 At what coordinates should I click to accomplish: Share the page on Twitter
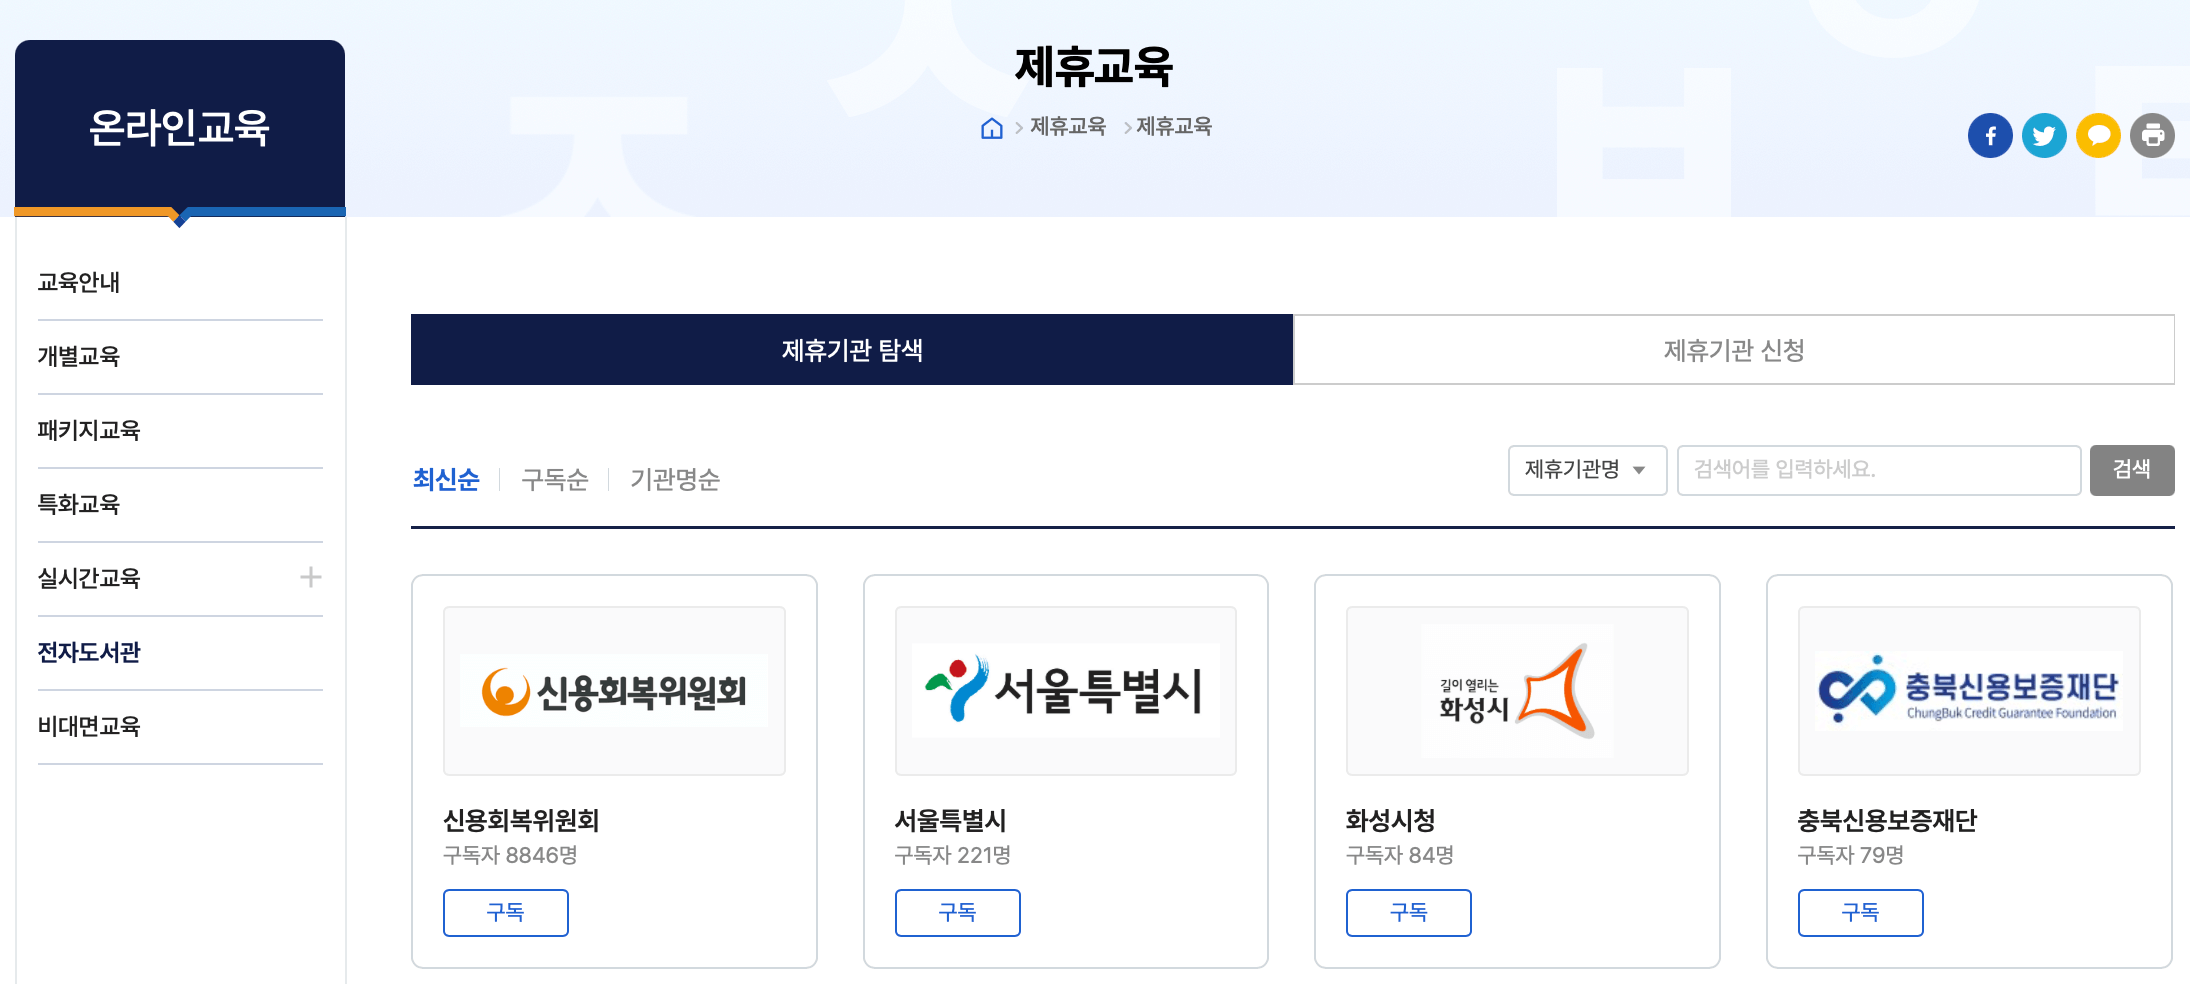coord(2044,135)
